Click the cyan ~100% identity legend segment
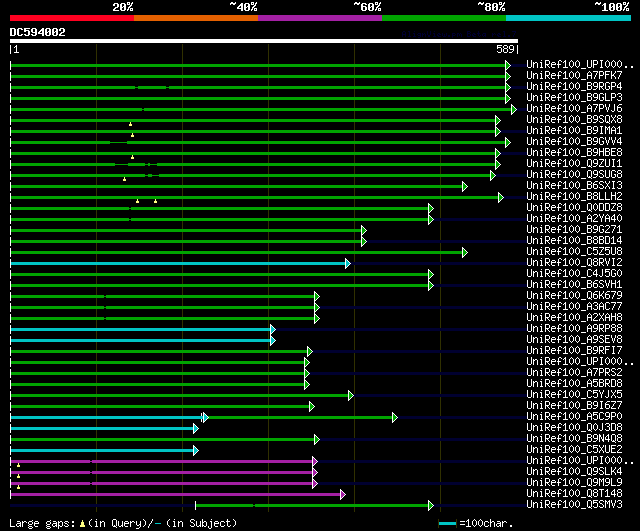This screenshot has height=531, width=640. click(x=569, y=18)
